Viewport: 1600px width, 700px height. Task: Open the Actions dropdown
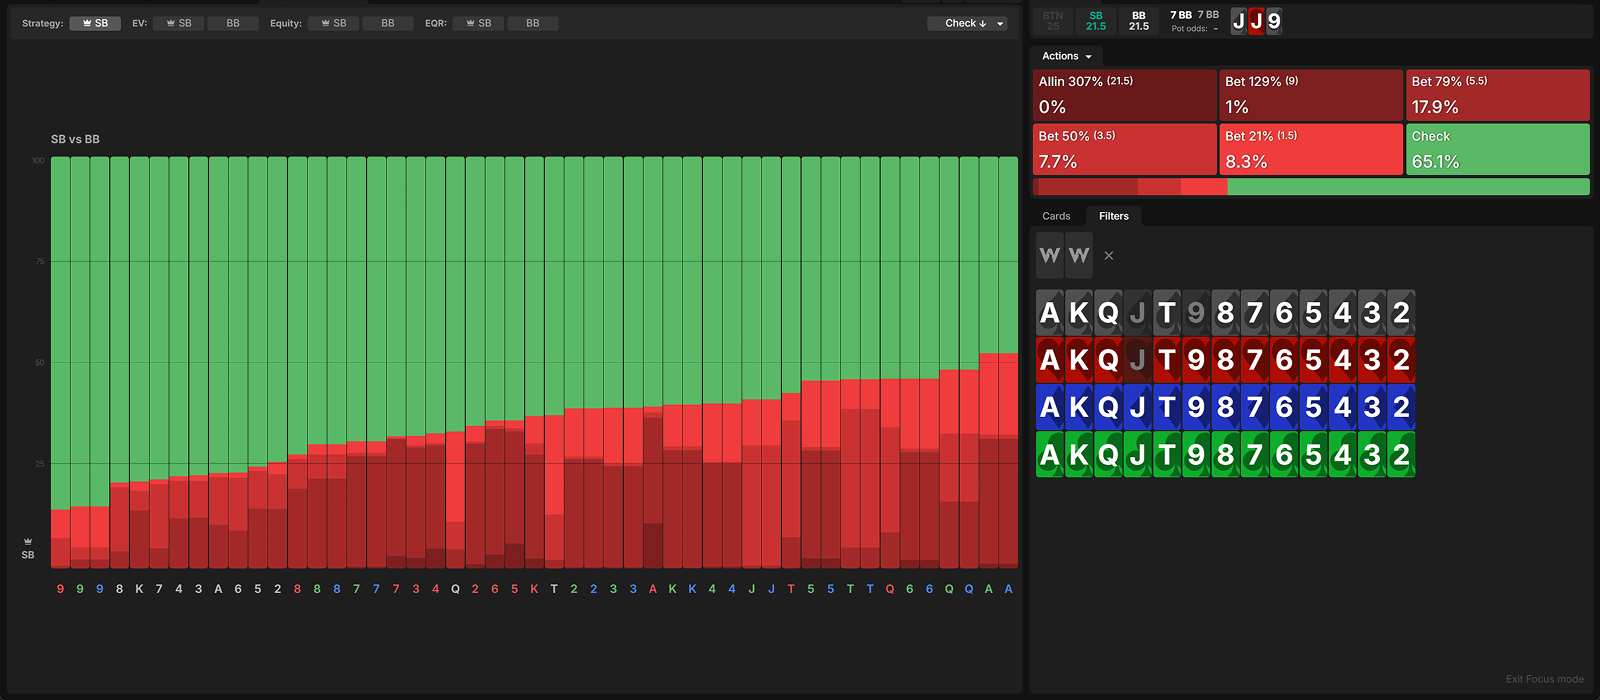pos(1066,56)
